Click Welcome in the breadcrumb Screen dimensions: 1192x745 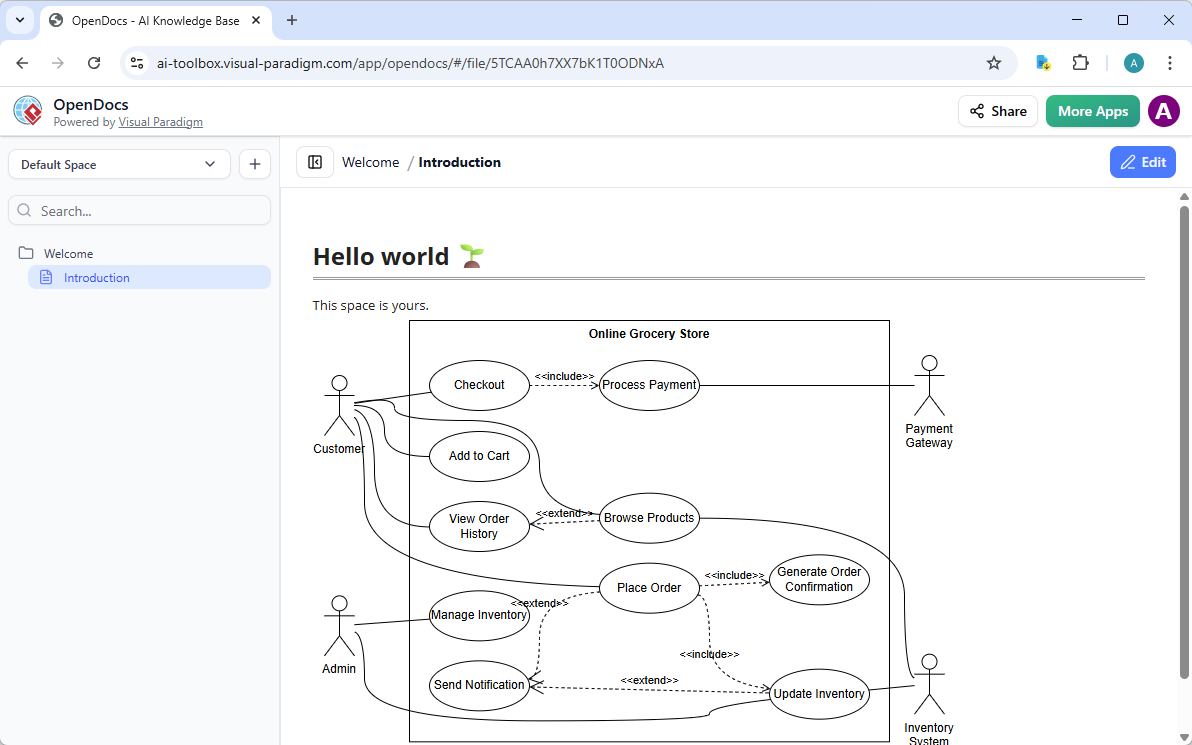tap(370, 161)
